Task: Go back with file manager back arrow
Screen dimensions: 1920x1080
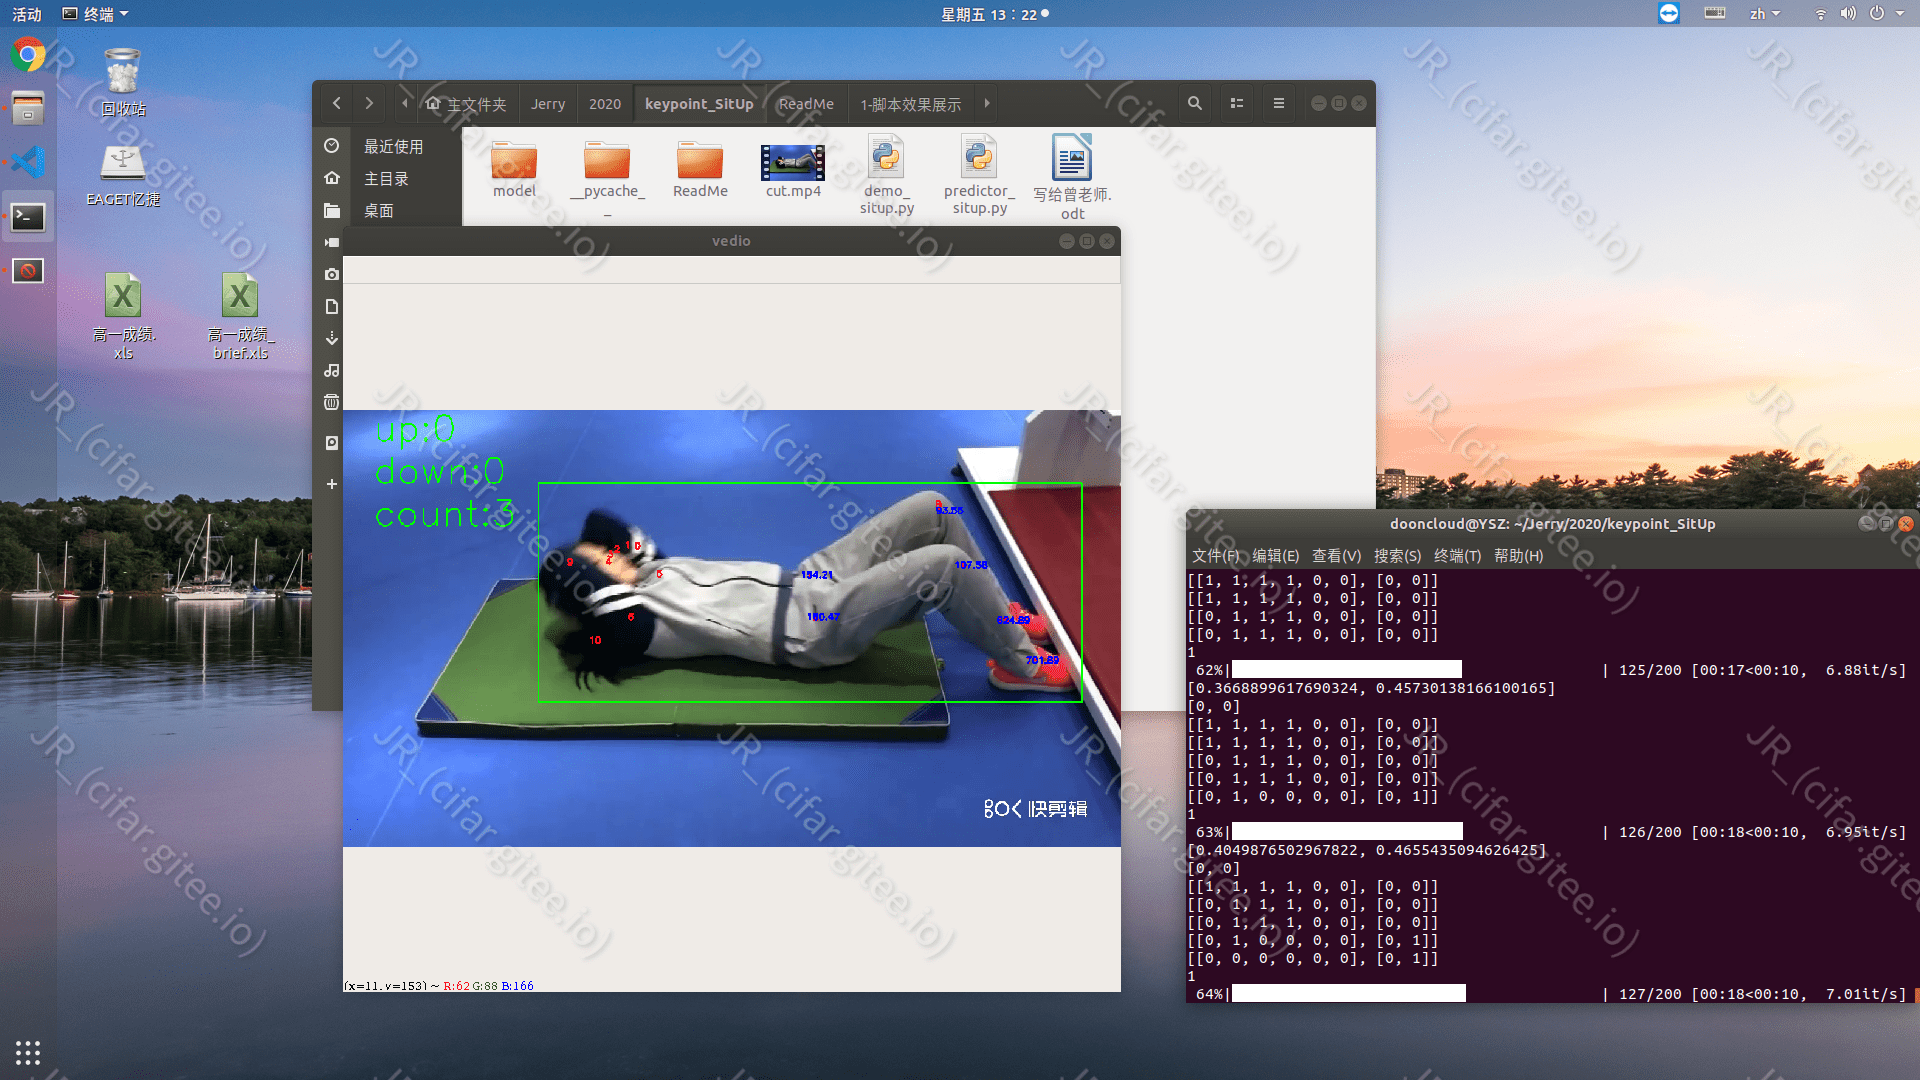Action: tap(337, 103)
